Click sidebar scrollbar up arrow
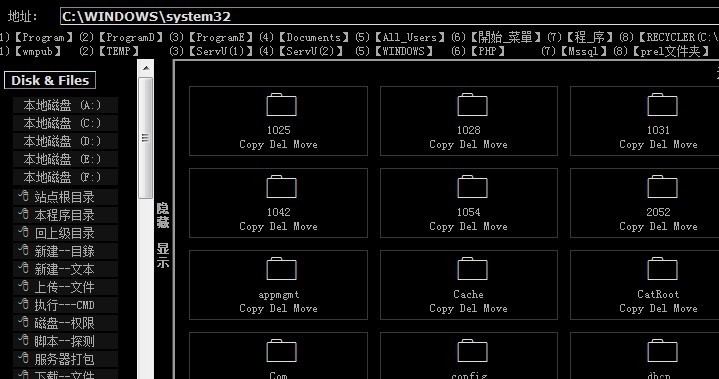The height and width of the screenshot is (379, 719). pos(146,68)
